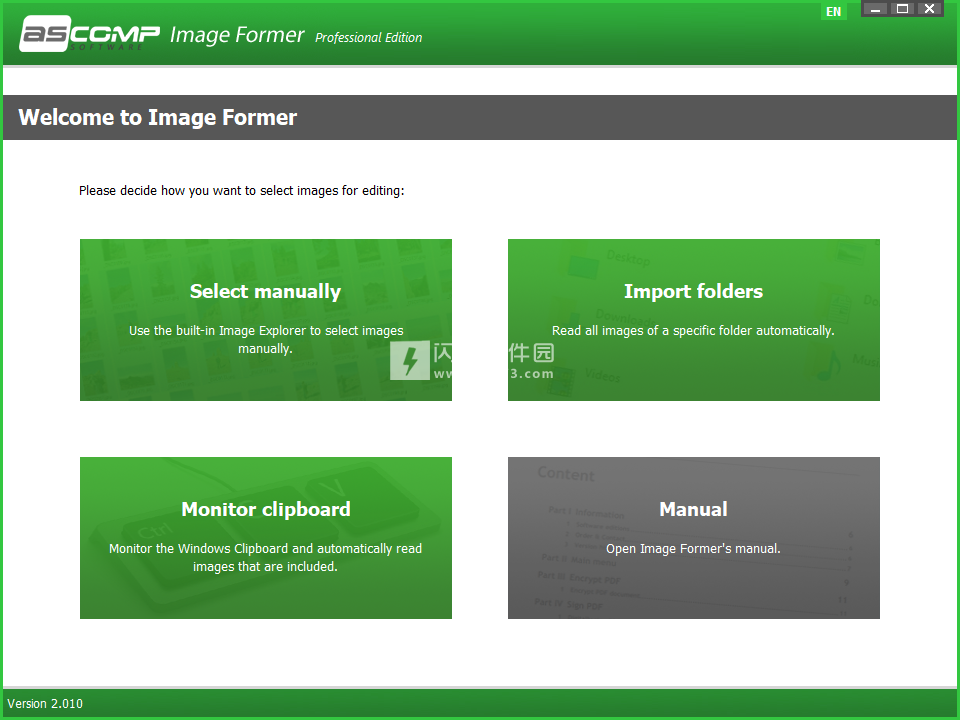
Task: Choose the Import folders option
Action: [694, 320]
